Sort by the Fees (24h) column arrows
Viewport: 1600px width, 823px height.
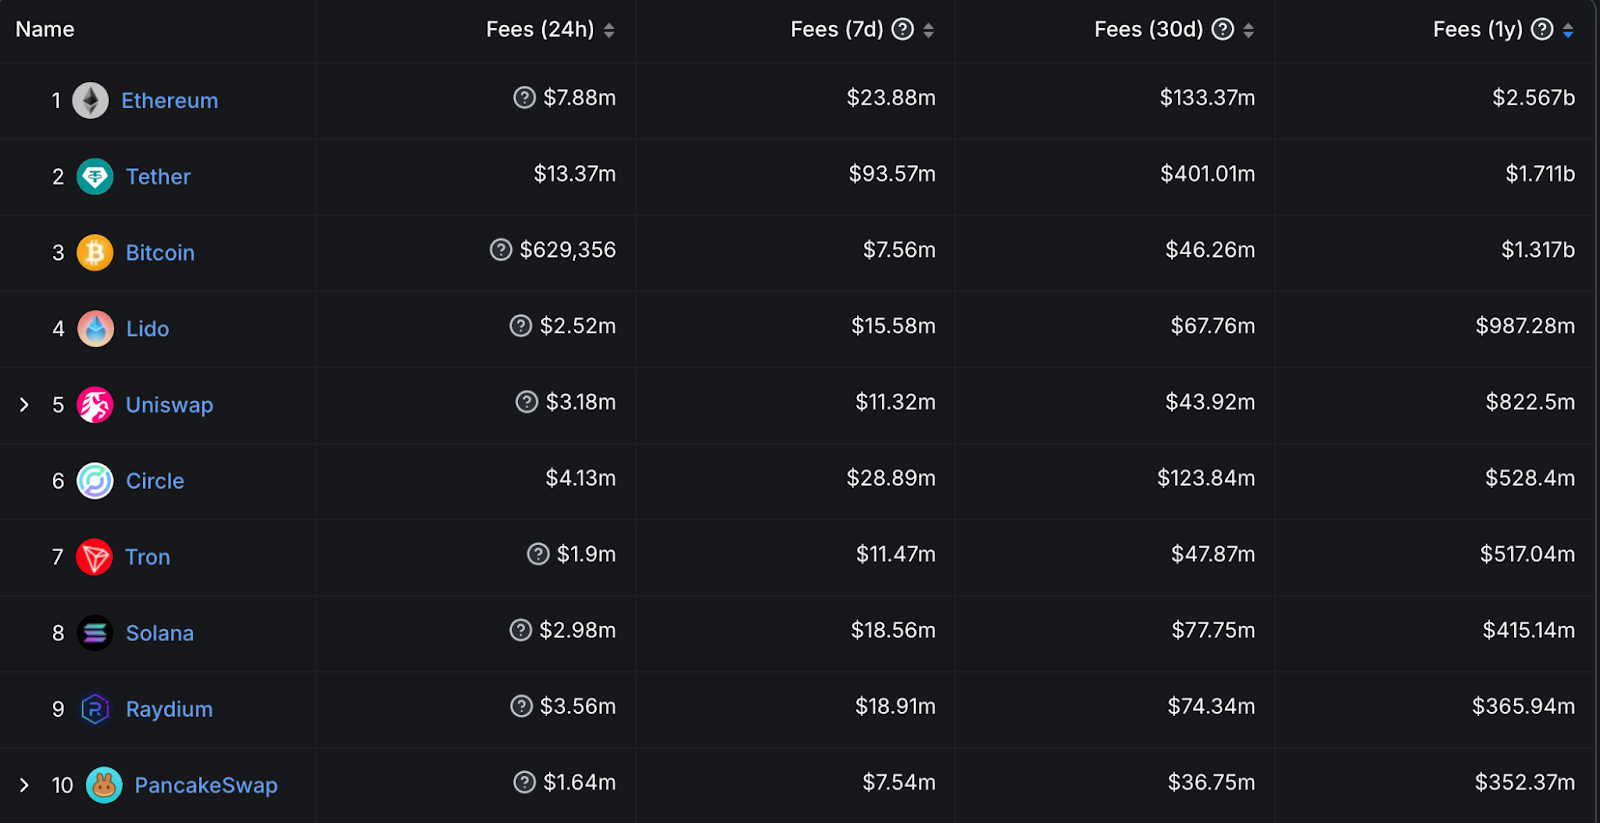[609, 31]
